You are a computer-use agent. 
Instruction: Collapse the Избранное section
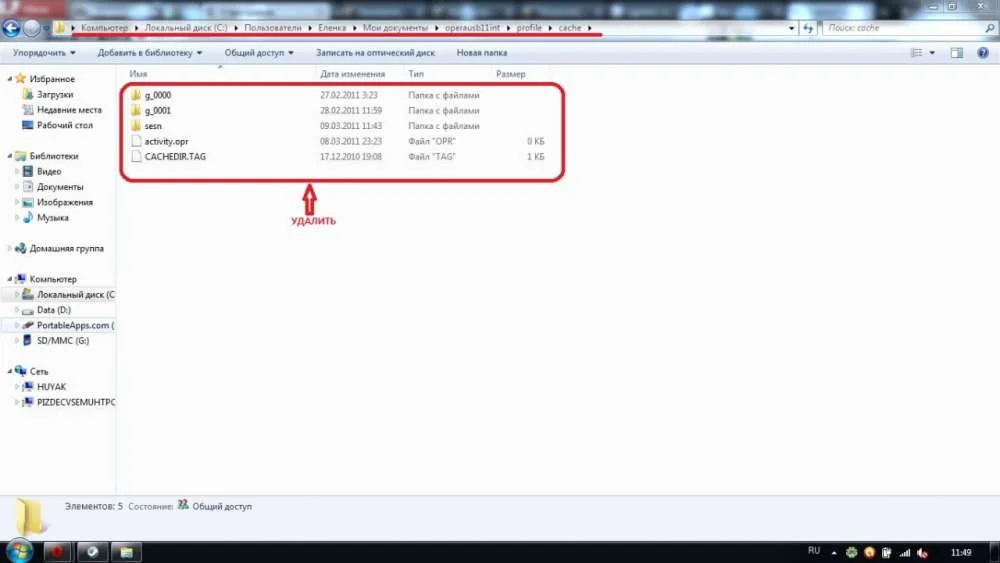10,78
